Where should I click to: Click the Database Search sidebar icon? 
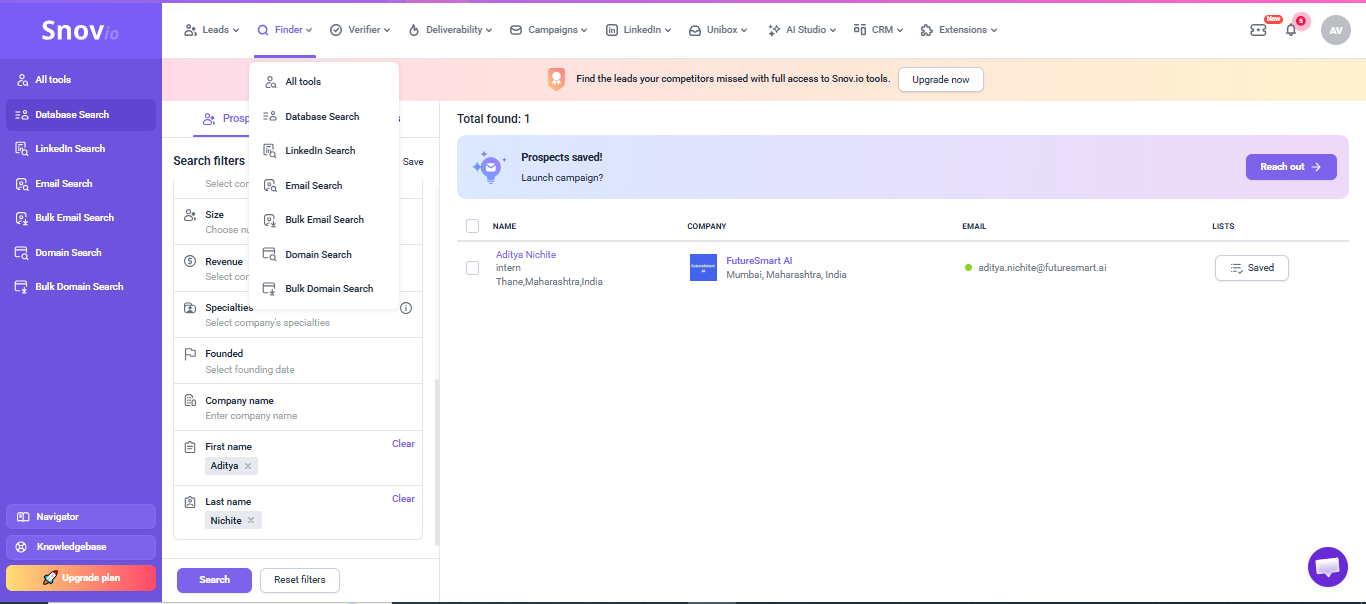coord(22,114)
